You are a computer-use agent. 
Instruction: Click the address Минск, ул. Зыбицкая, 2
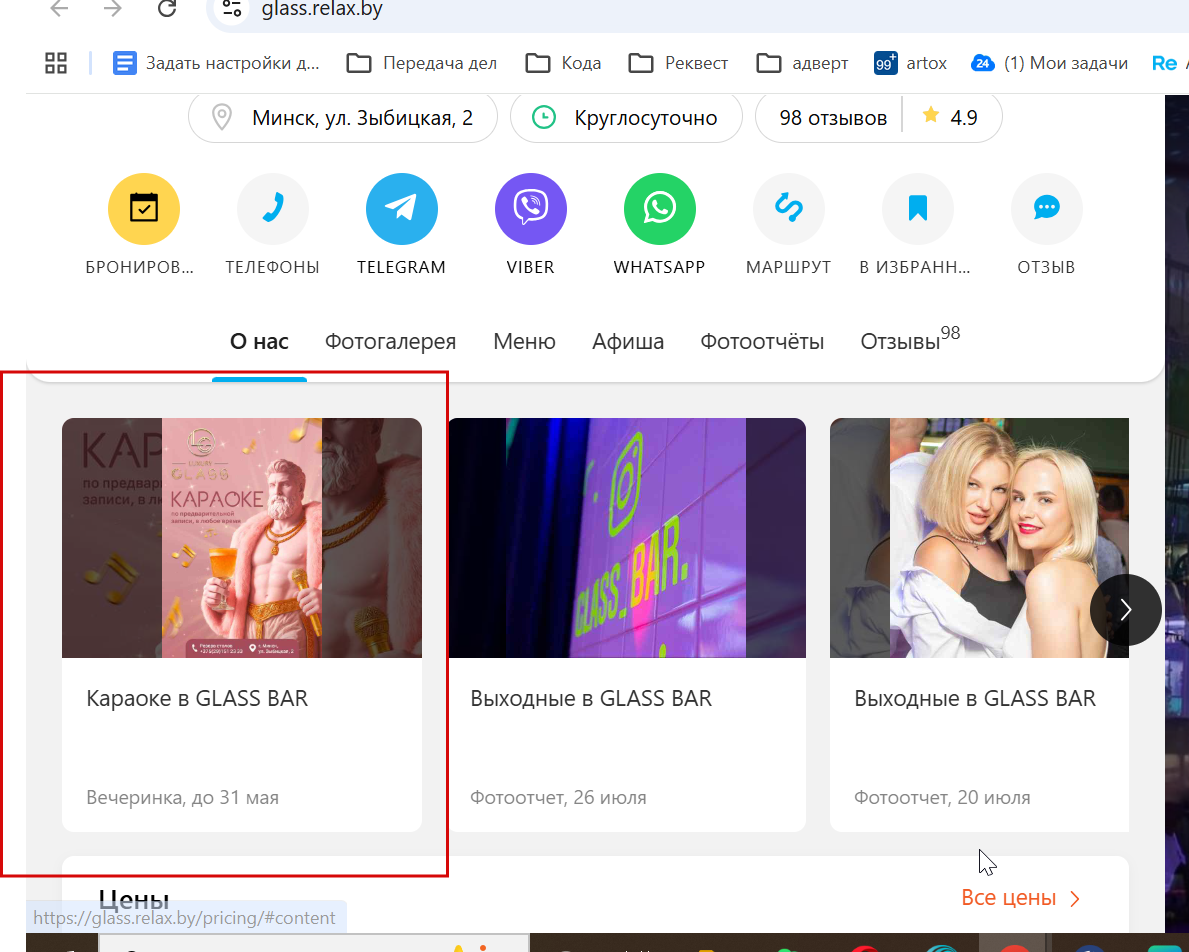click(x=343, y=118)
